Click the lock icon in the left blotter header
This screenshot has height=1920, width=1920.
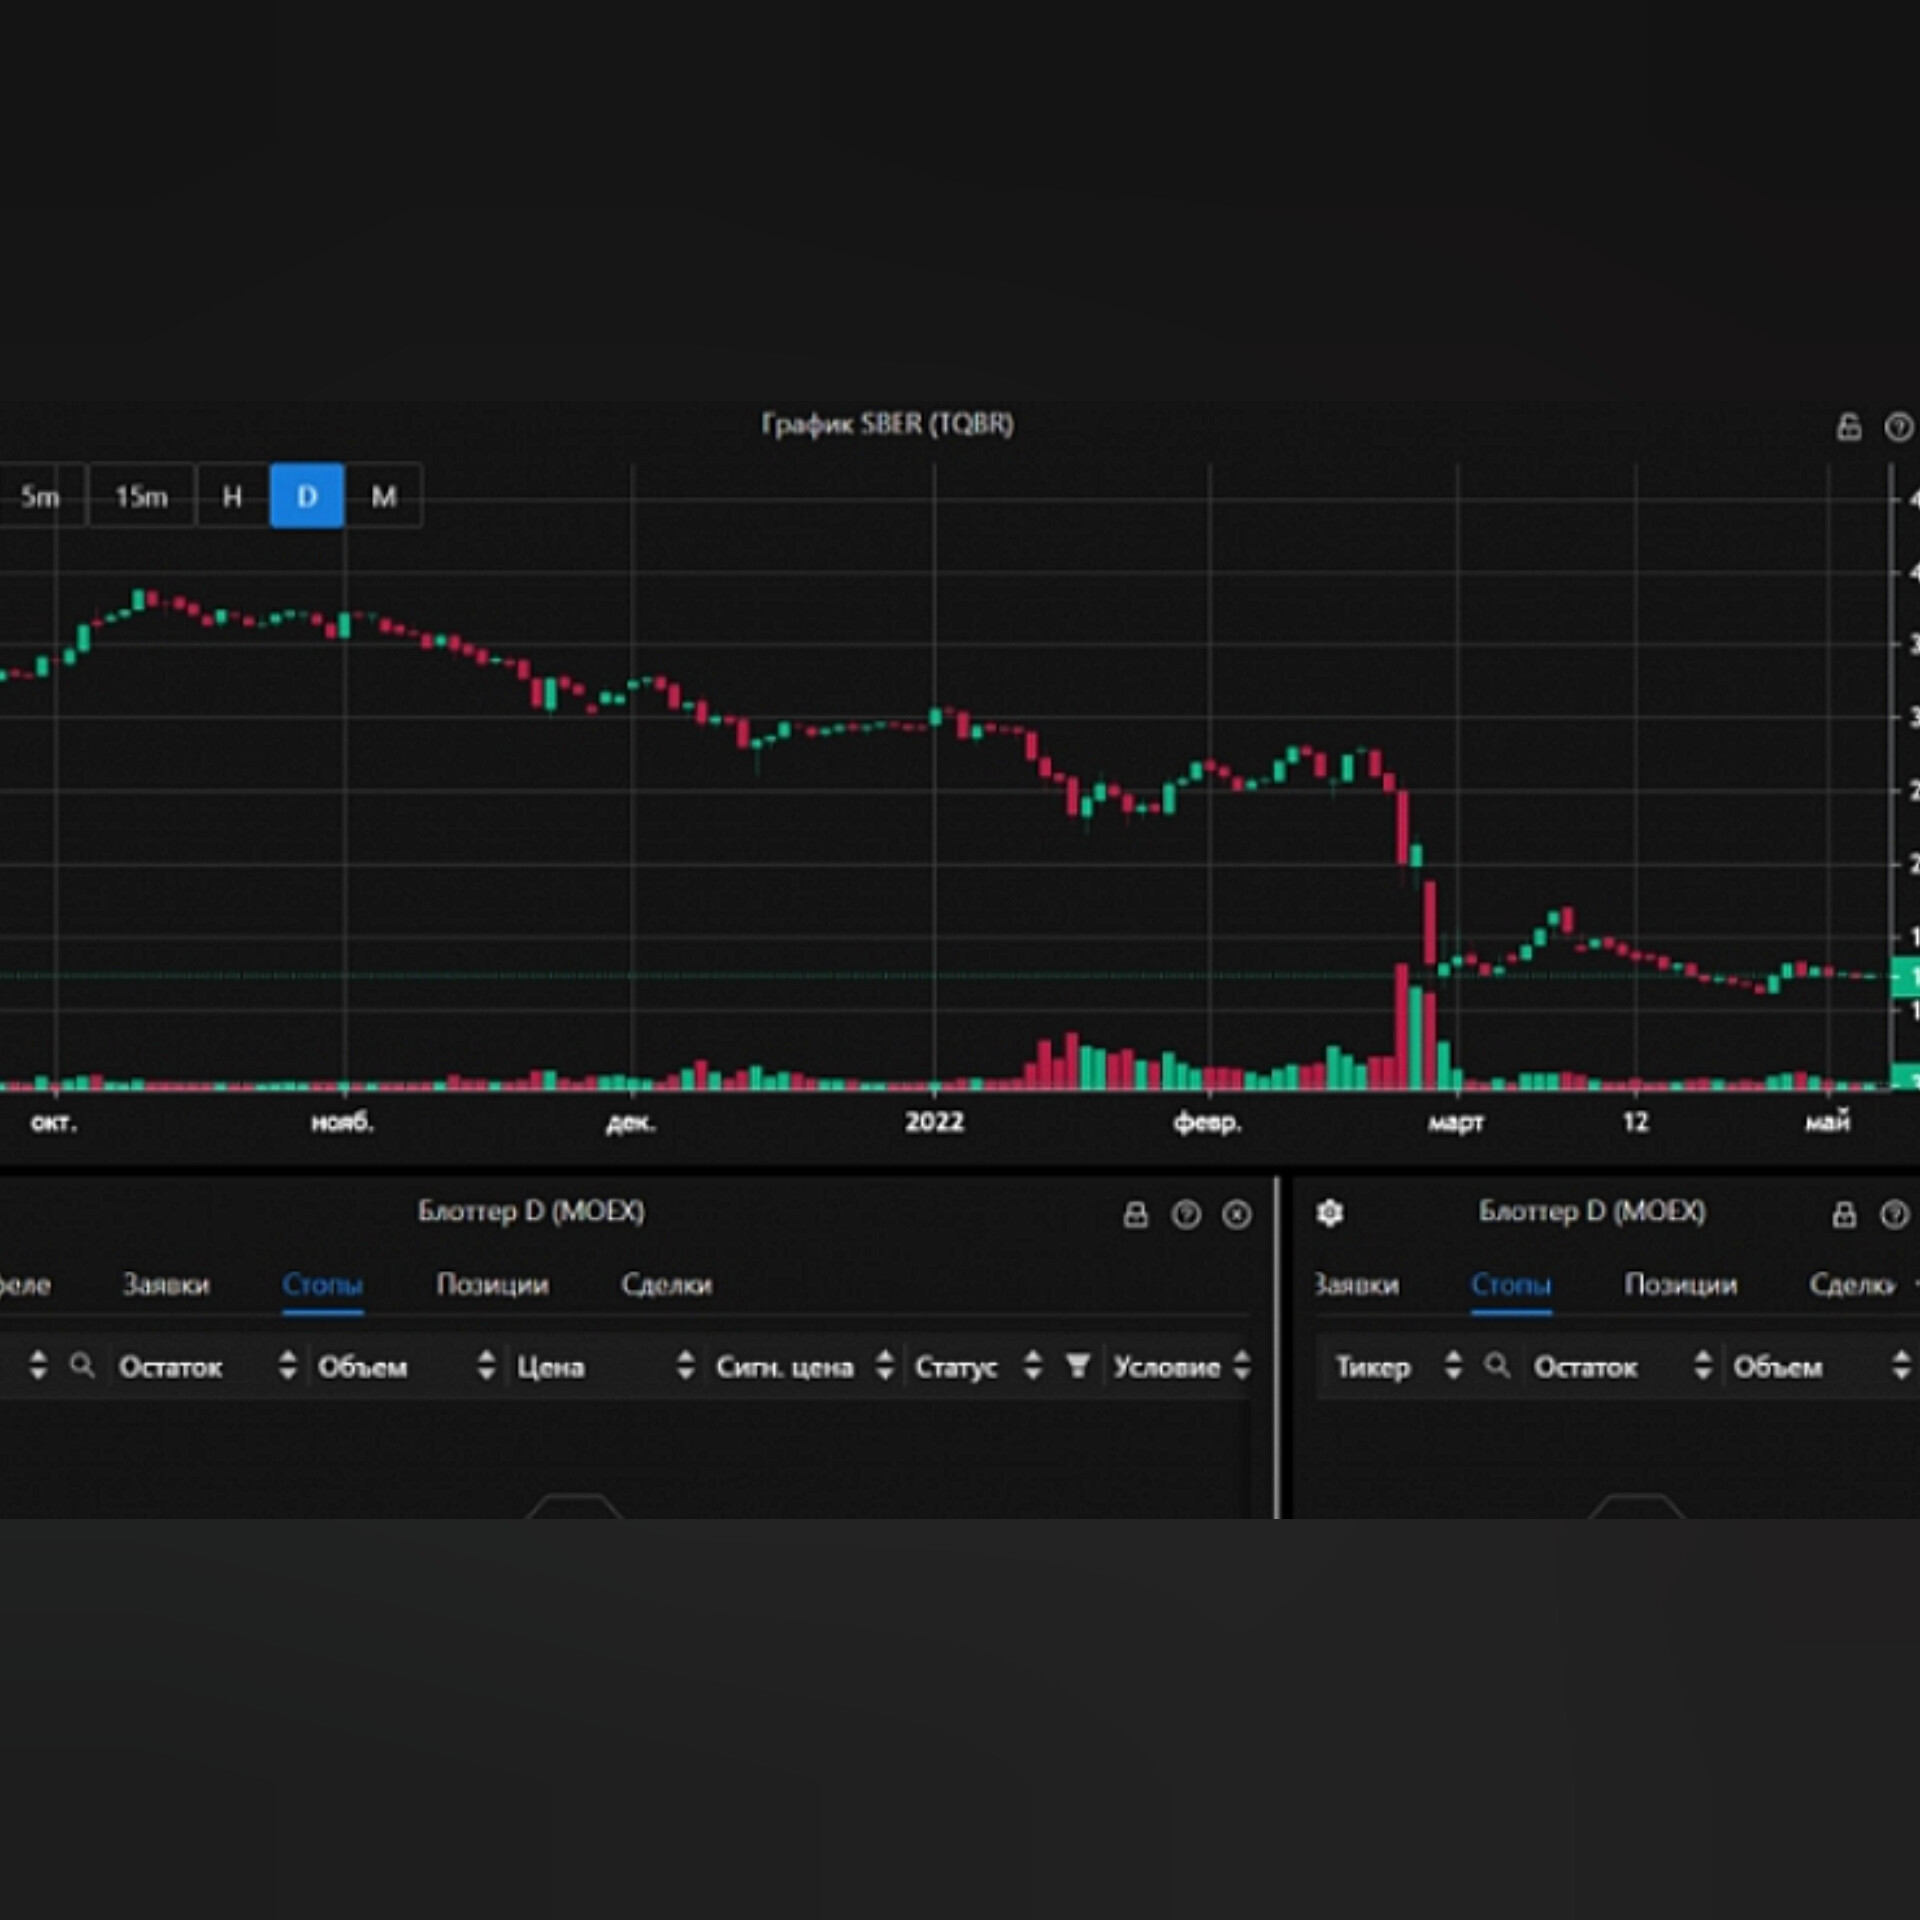coord(1135,1214)
